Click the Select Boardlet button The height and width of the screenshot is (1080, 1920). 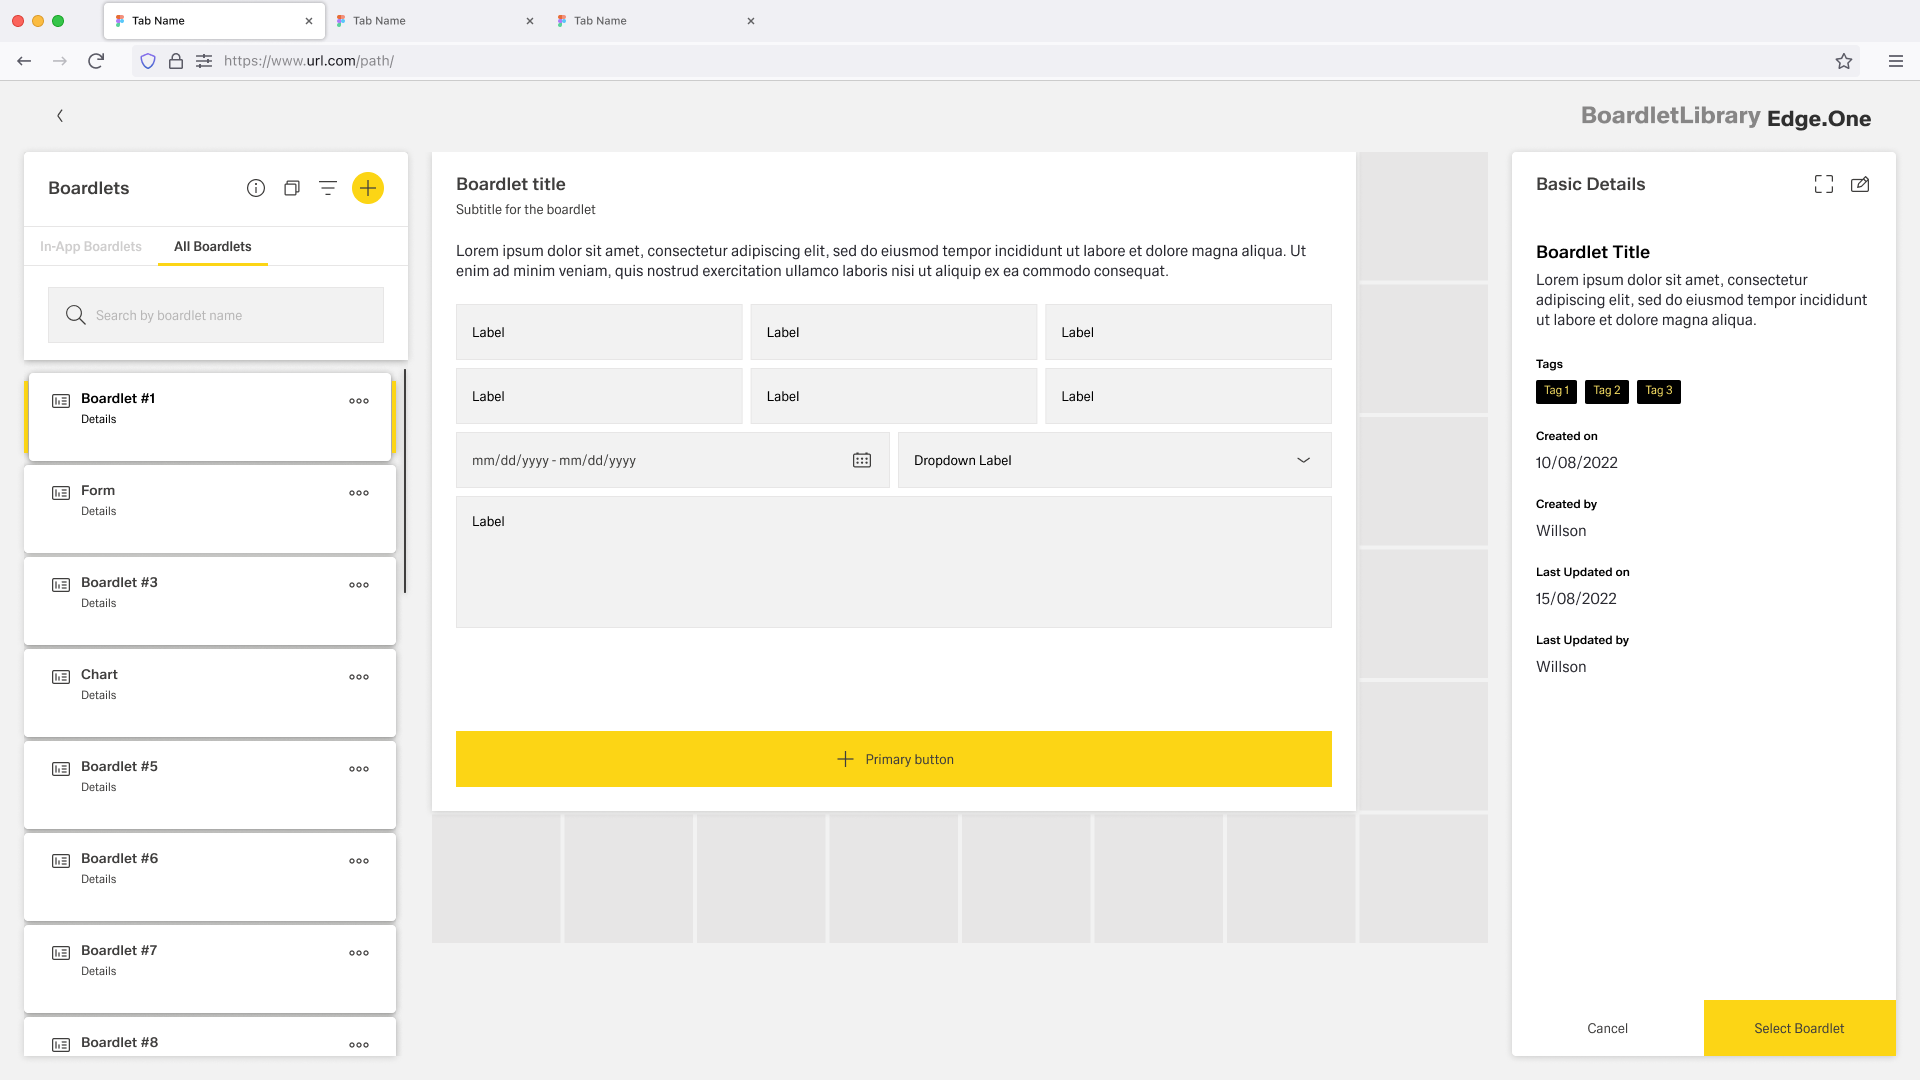coord(1799,1028)
